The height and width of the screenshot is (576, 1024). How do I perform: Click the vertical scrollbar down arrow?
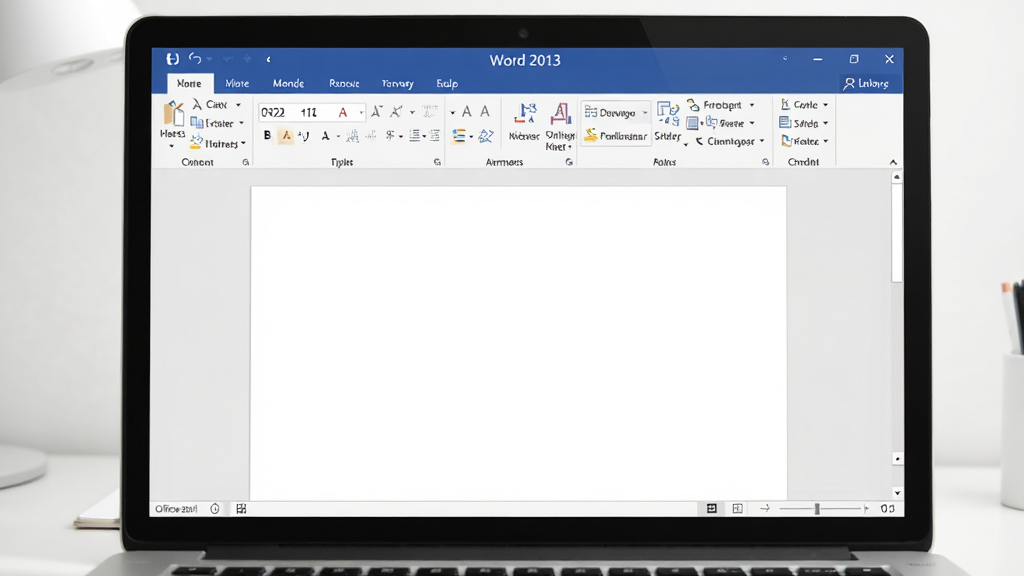[897, 493]
